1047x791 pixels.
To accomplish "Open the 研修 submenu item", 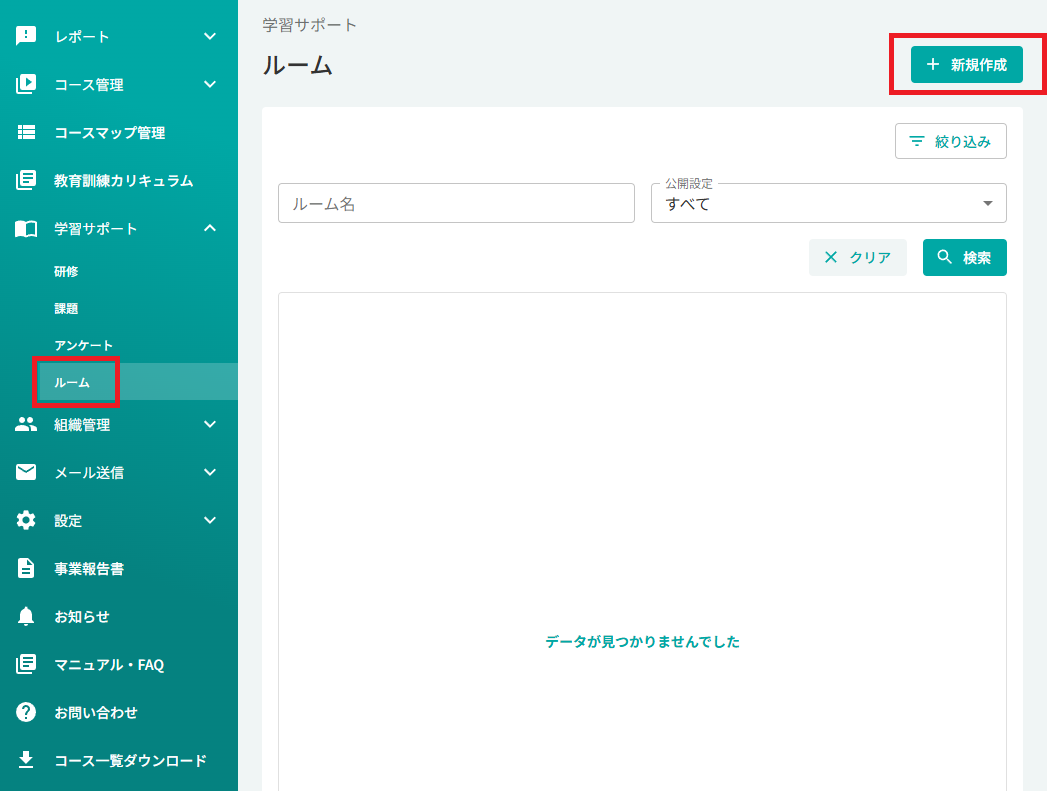I will [66, 271].
